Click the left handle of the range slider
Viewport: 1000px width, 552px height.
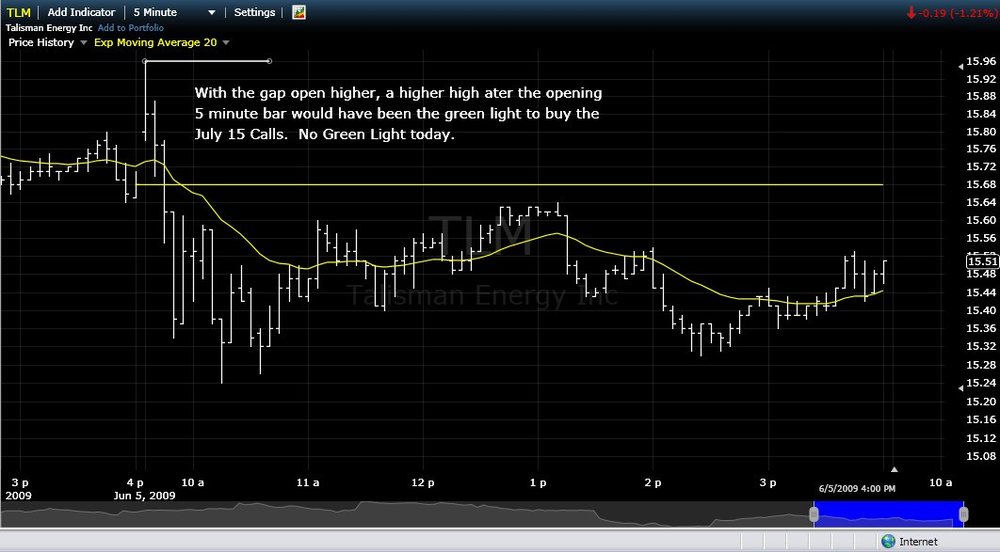tap(814, 514)
